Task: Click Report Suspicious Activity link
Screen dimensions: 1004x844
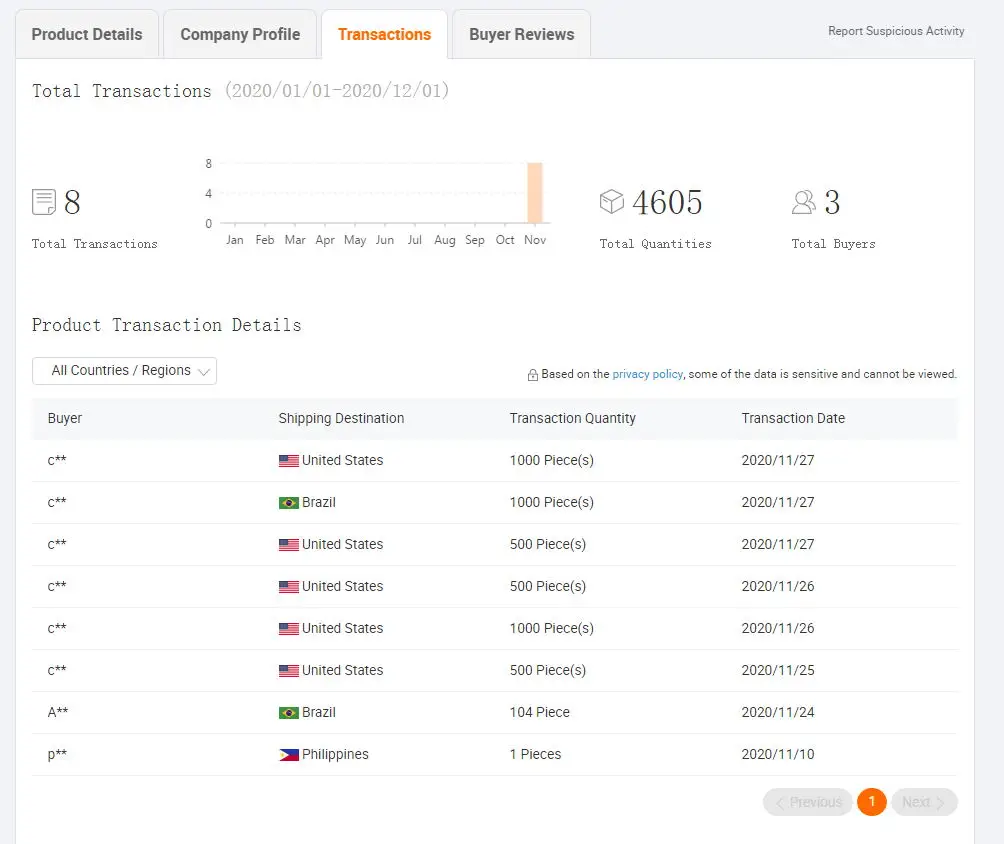Action: 896,31
